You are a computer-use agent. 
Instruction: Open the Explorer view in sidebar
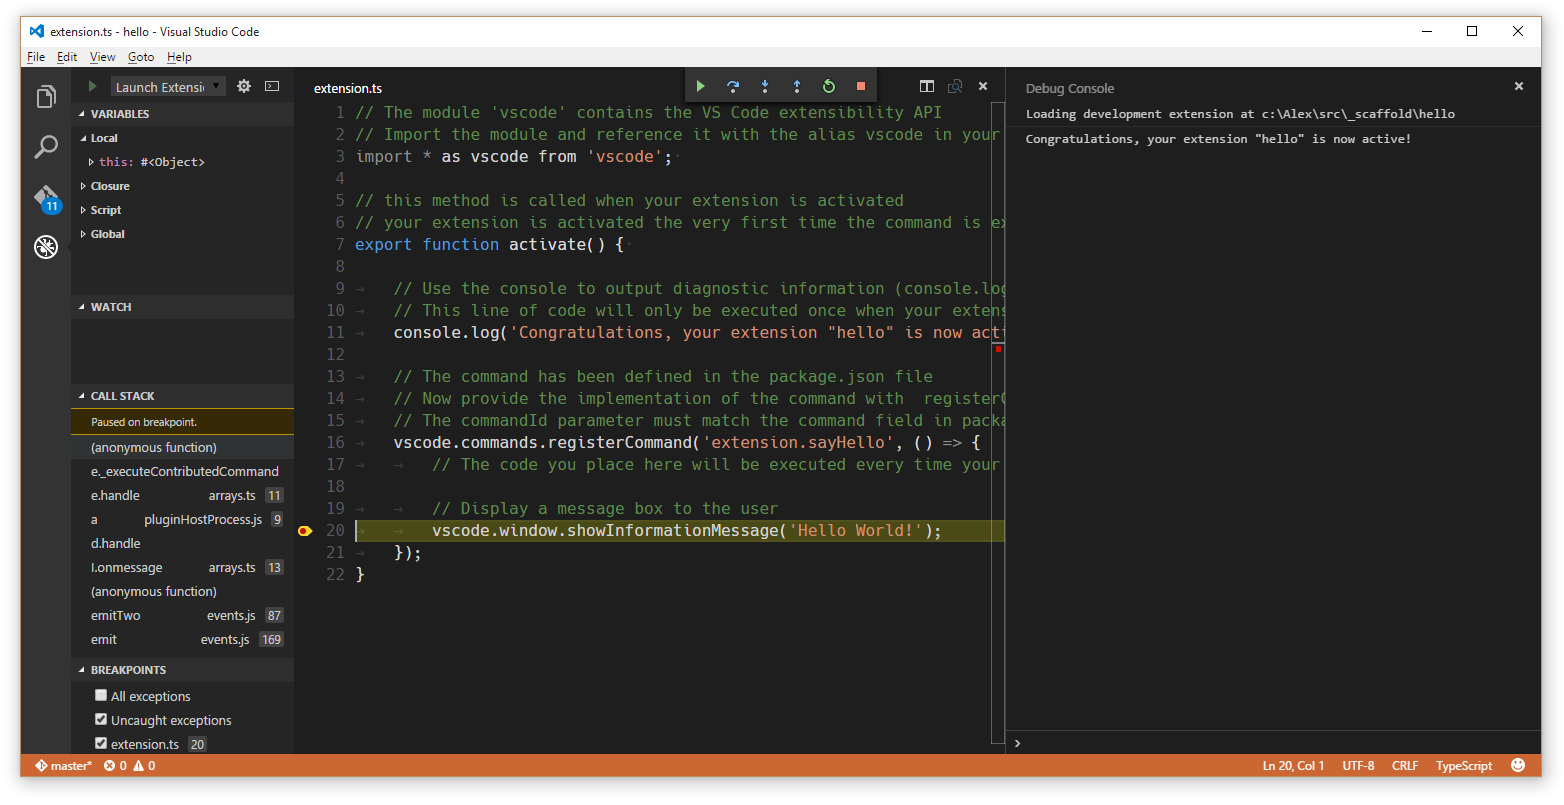pyautogui.click(x=46, y=97)
